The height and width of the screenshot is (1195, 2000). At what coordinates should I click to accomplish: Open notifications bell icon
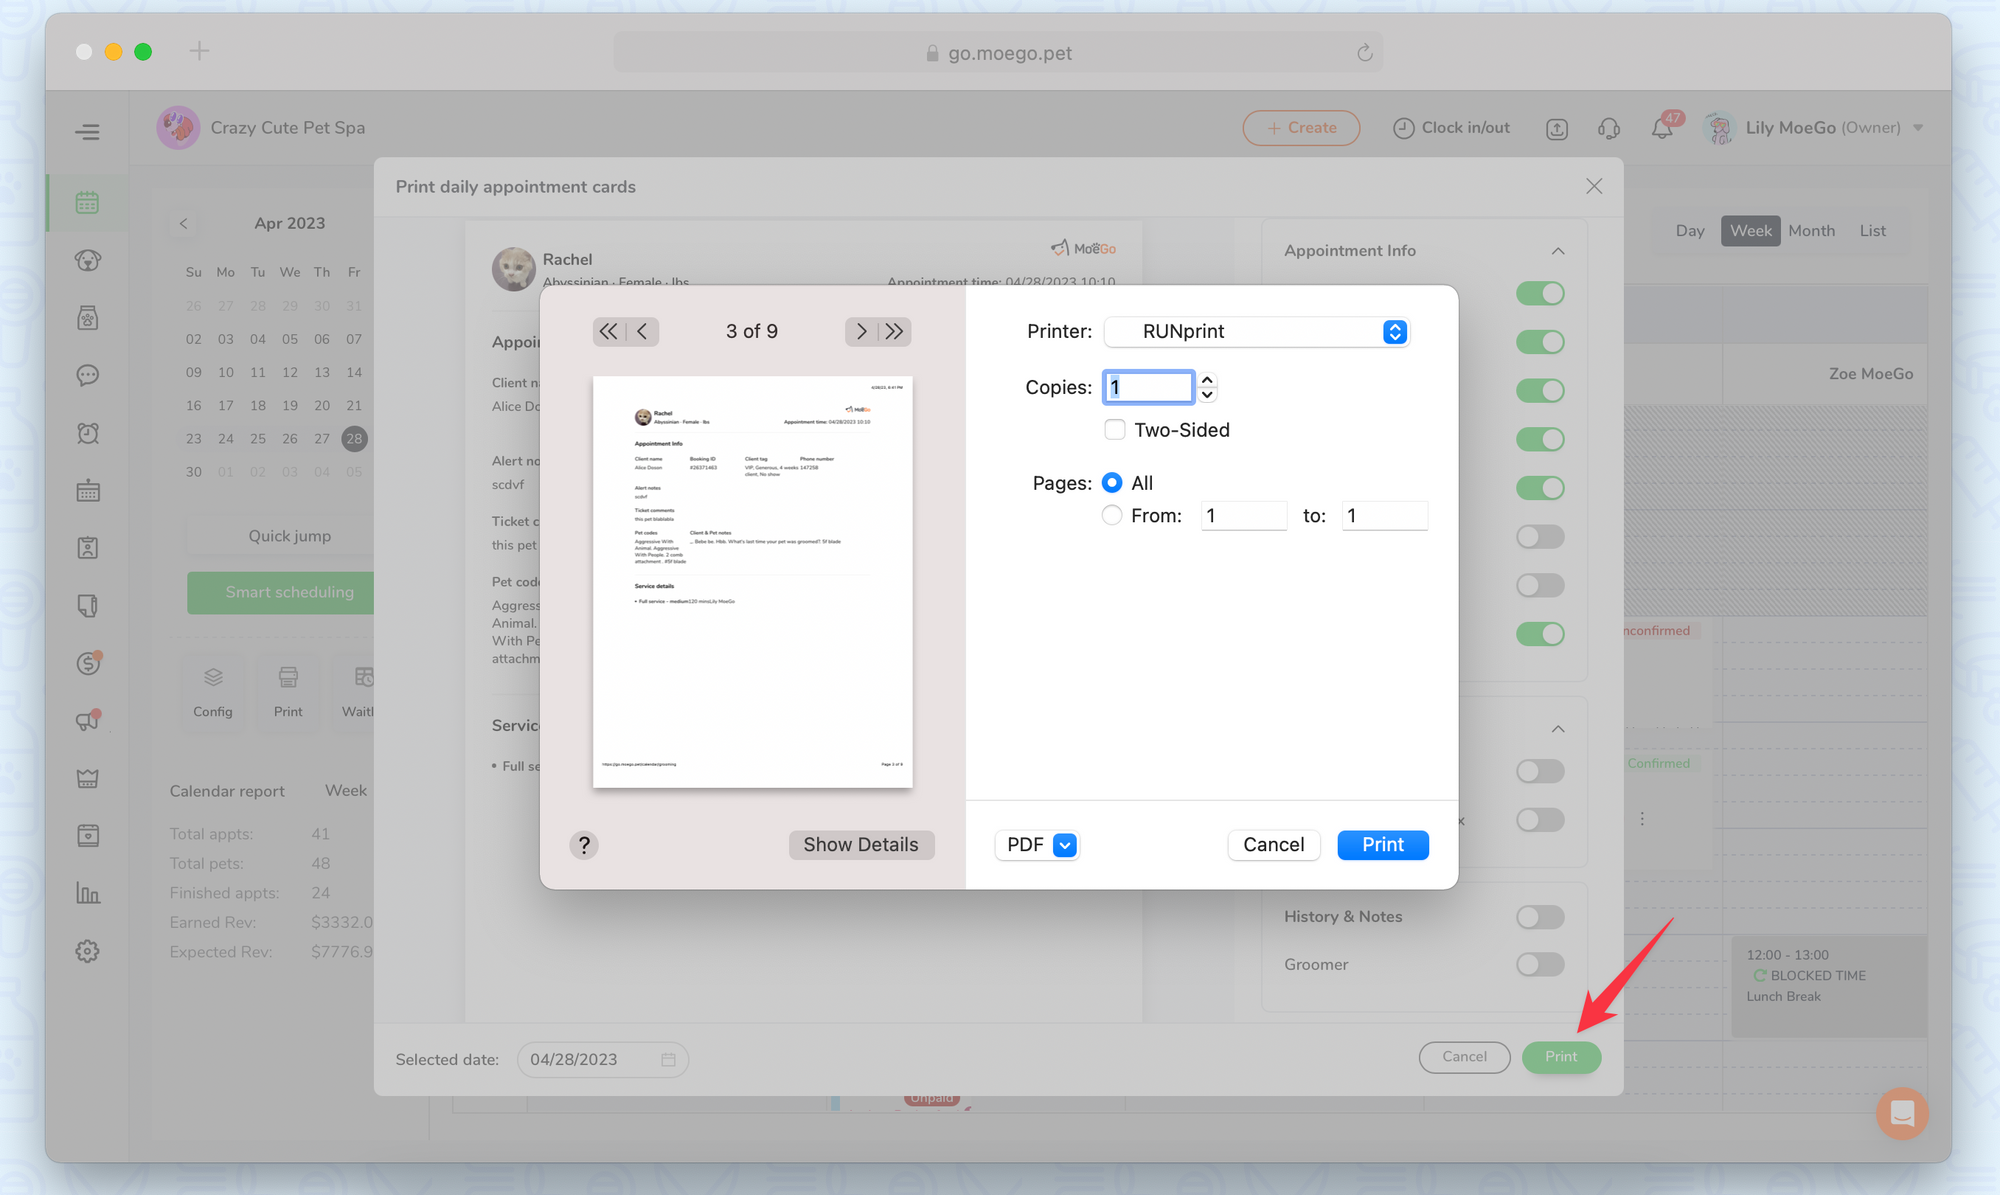(x=1662, y=128)
